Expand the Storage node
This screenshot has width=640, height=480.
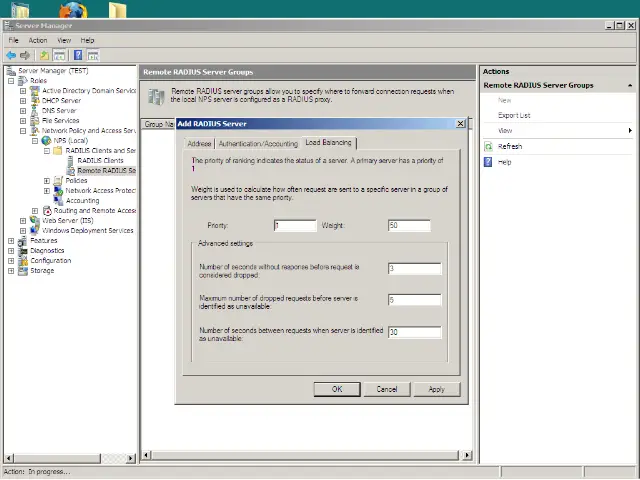11,271
